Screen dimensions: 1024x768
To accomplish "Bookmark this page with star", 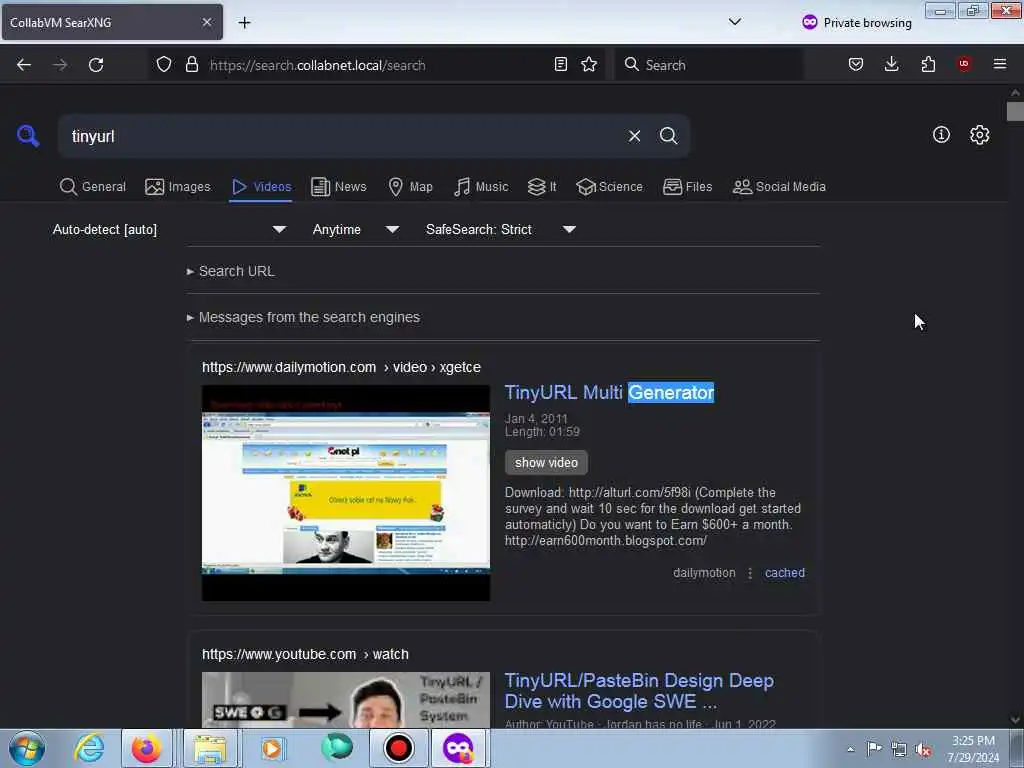I will 589,64.
